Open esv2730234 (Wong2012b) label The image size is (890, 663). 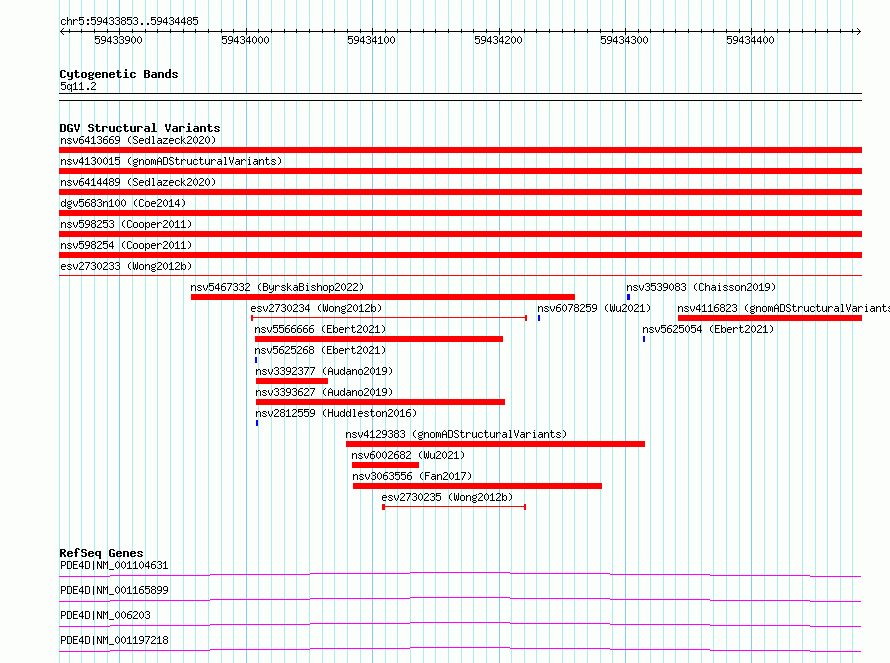316,308
